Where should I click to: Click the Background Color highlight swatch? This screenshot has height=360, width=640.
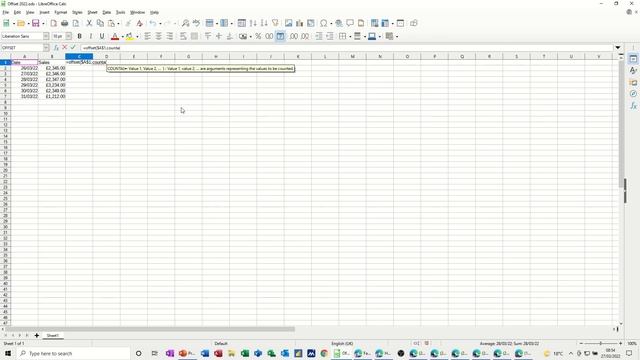click(x=129, y=36)
